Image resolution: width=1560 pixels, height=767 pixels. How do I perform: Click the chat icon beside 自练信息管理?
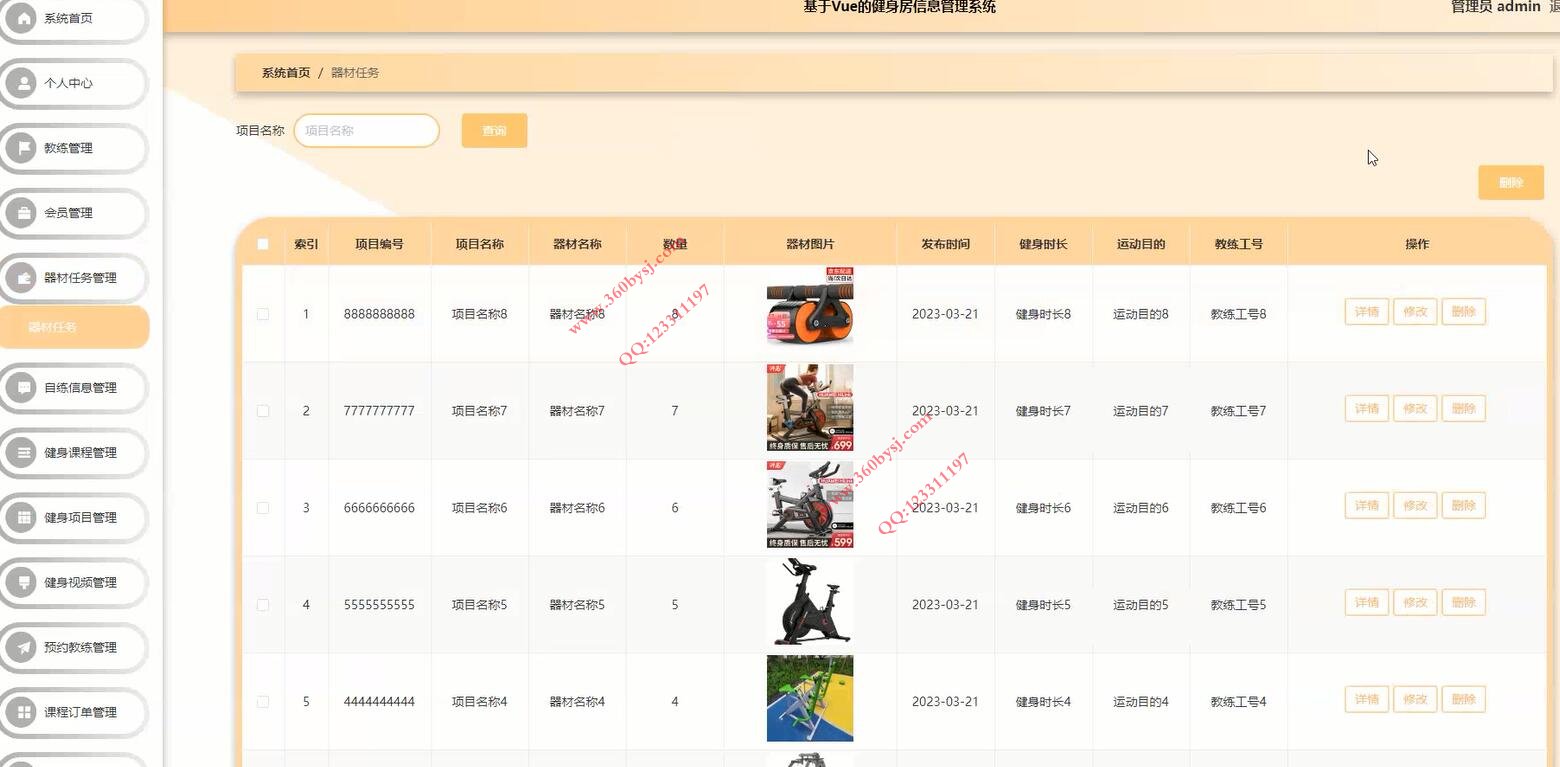(21, 388)
